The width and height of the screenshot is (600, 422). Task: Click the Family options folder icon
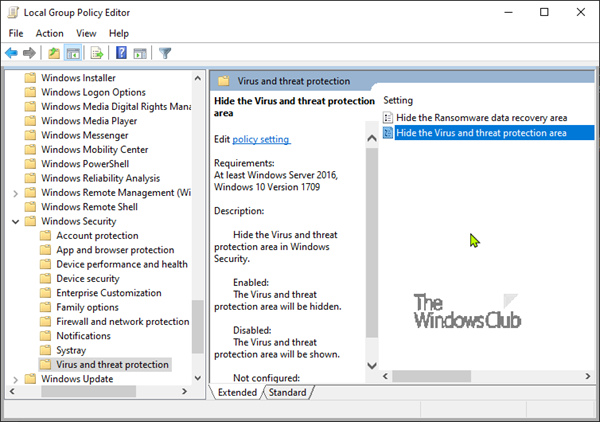pos(46,307)
